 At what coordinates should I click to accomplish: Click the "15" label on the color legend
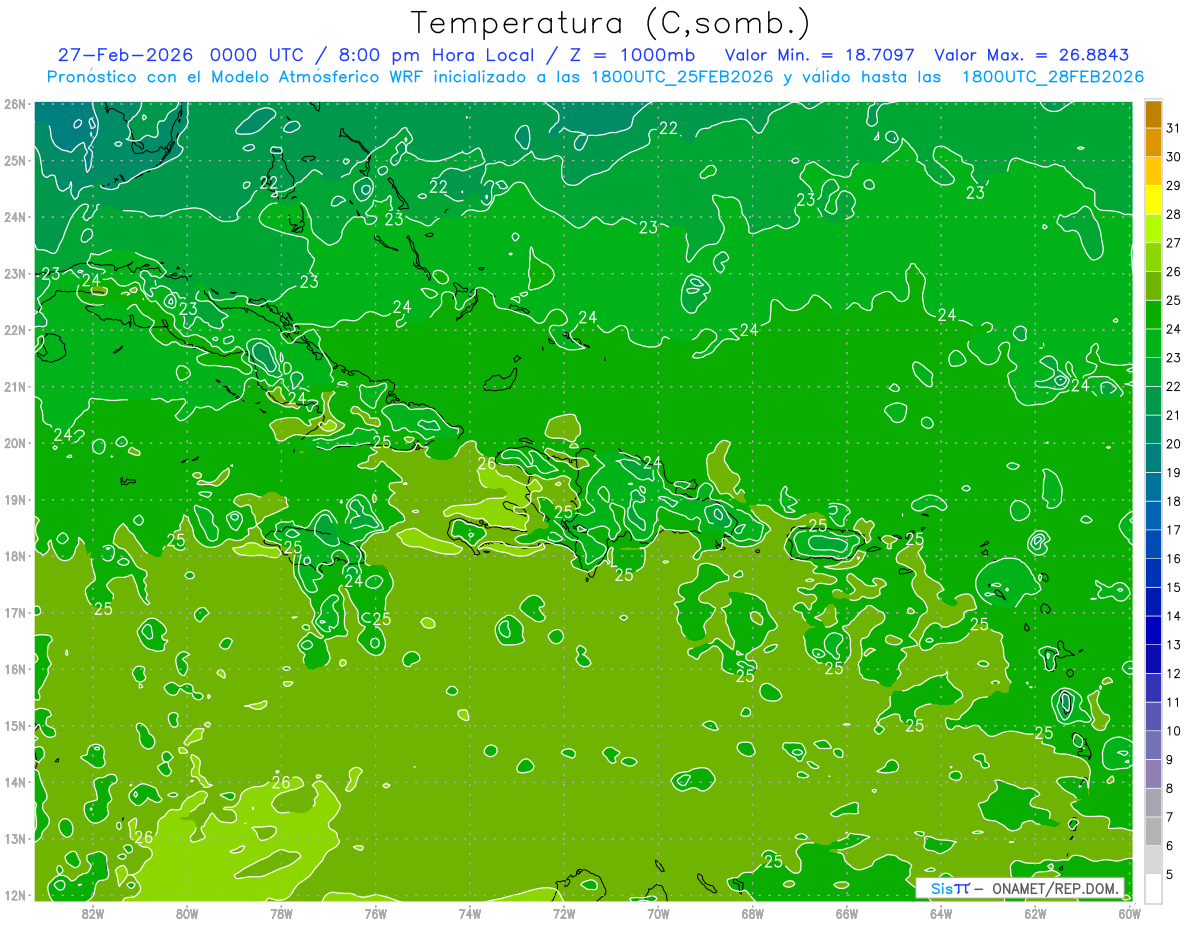(x=1173, y=587)
